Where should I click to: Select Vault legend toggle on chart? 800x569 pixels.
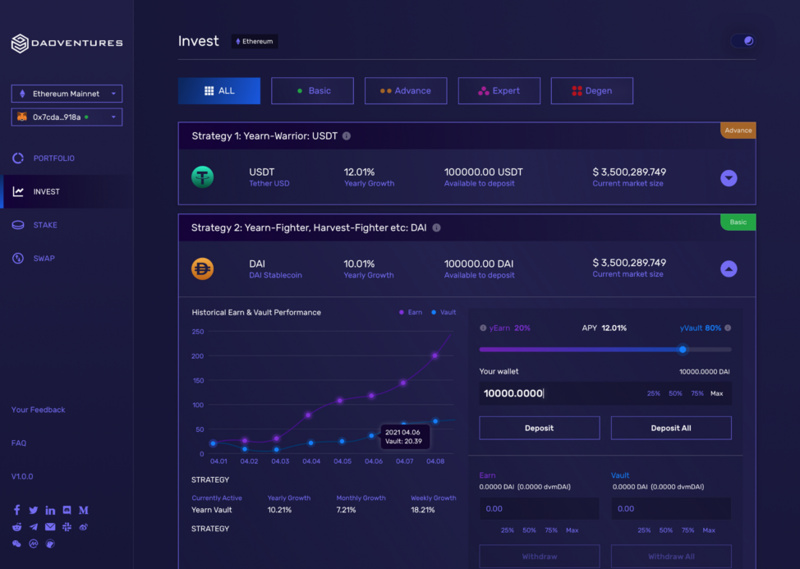(x=443, y=312)
